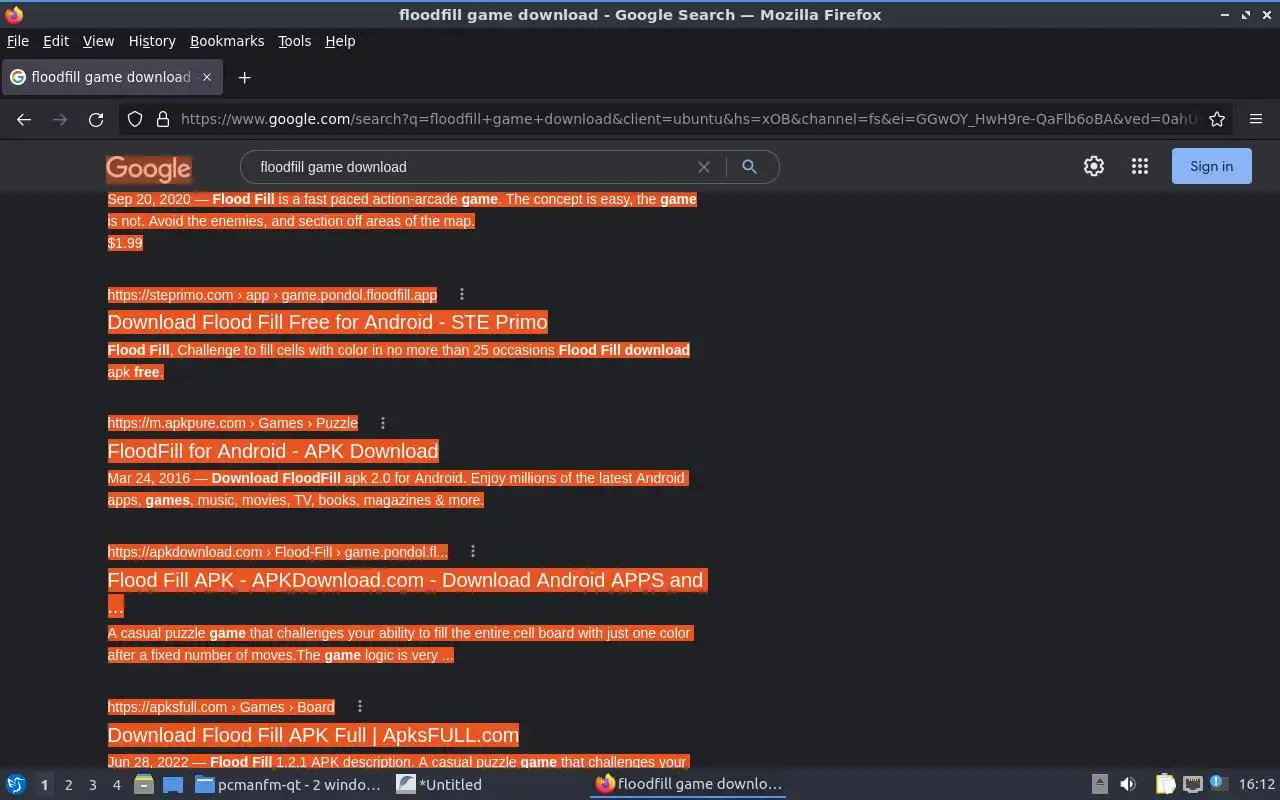Click the 16:12 taskbar clock

(x=1256, y=785)
